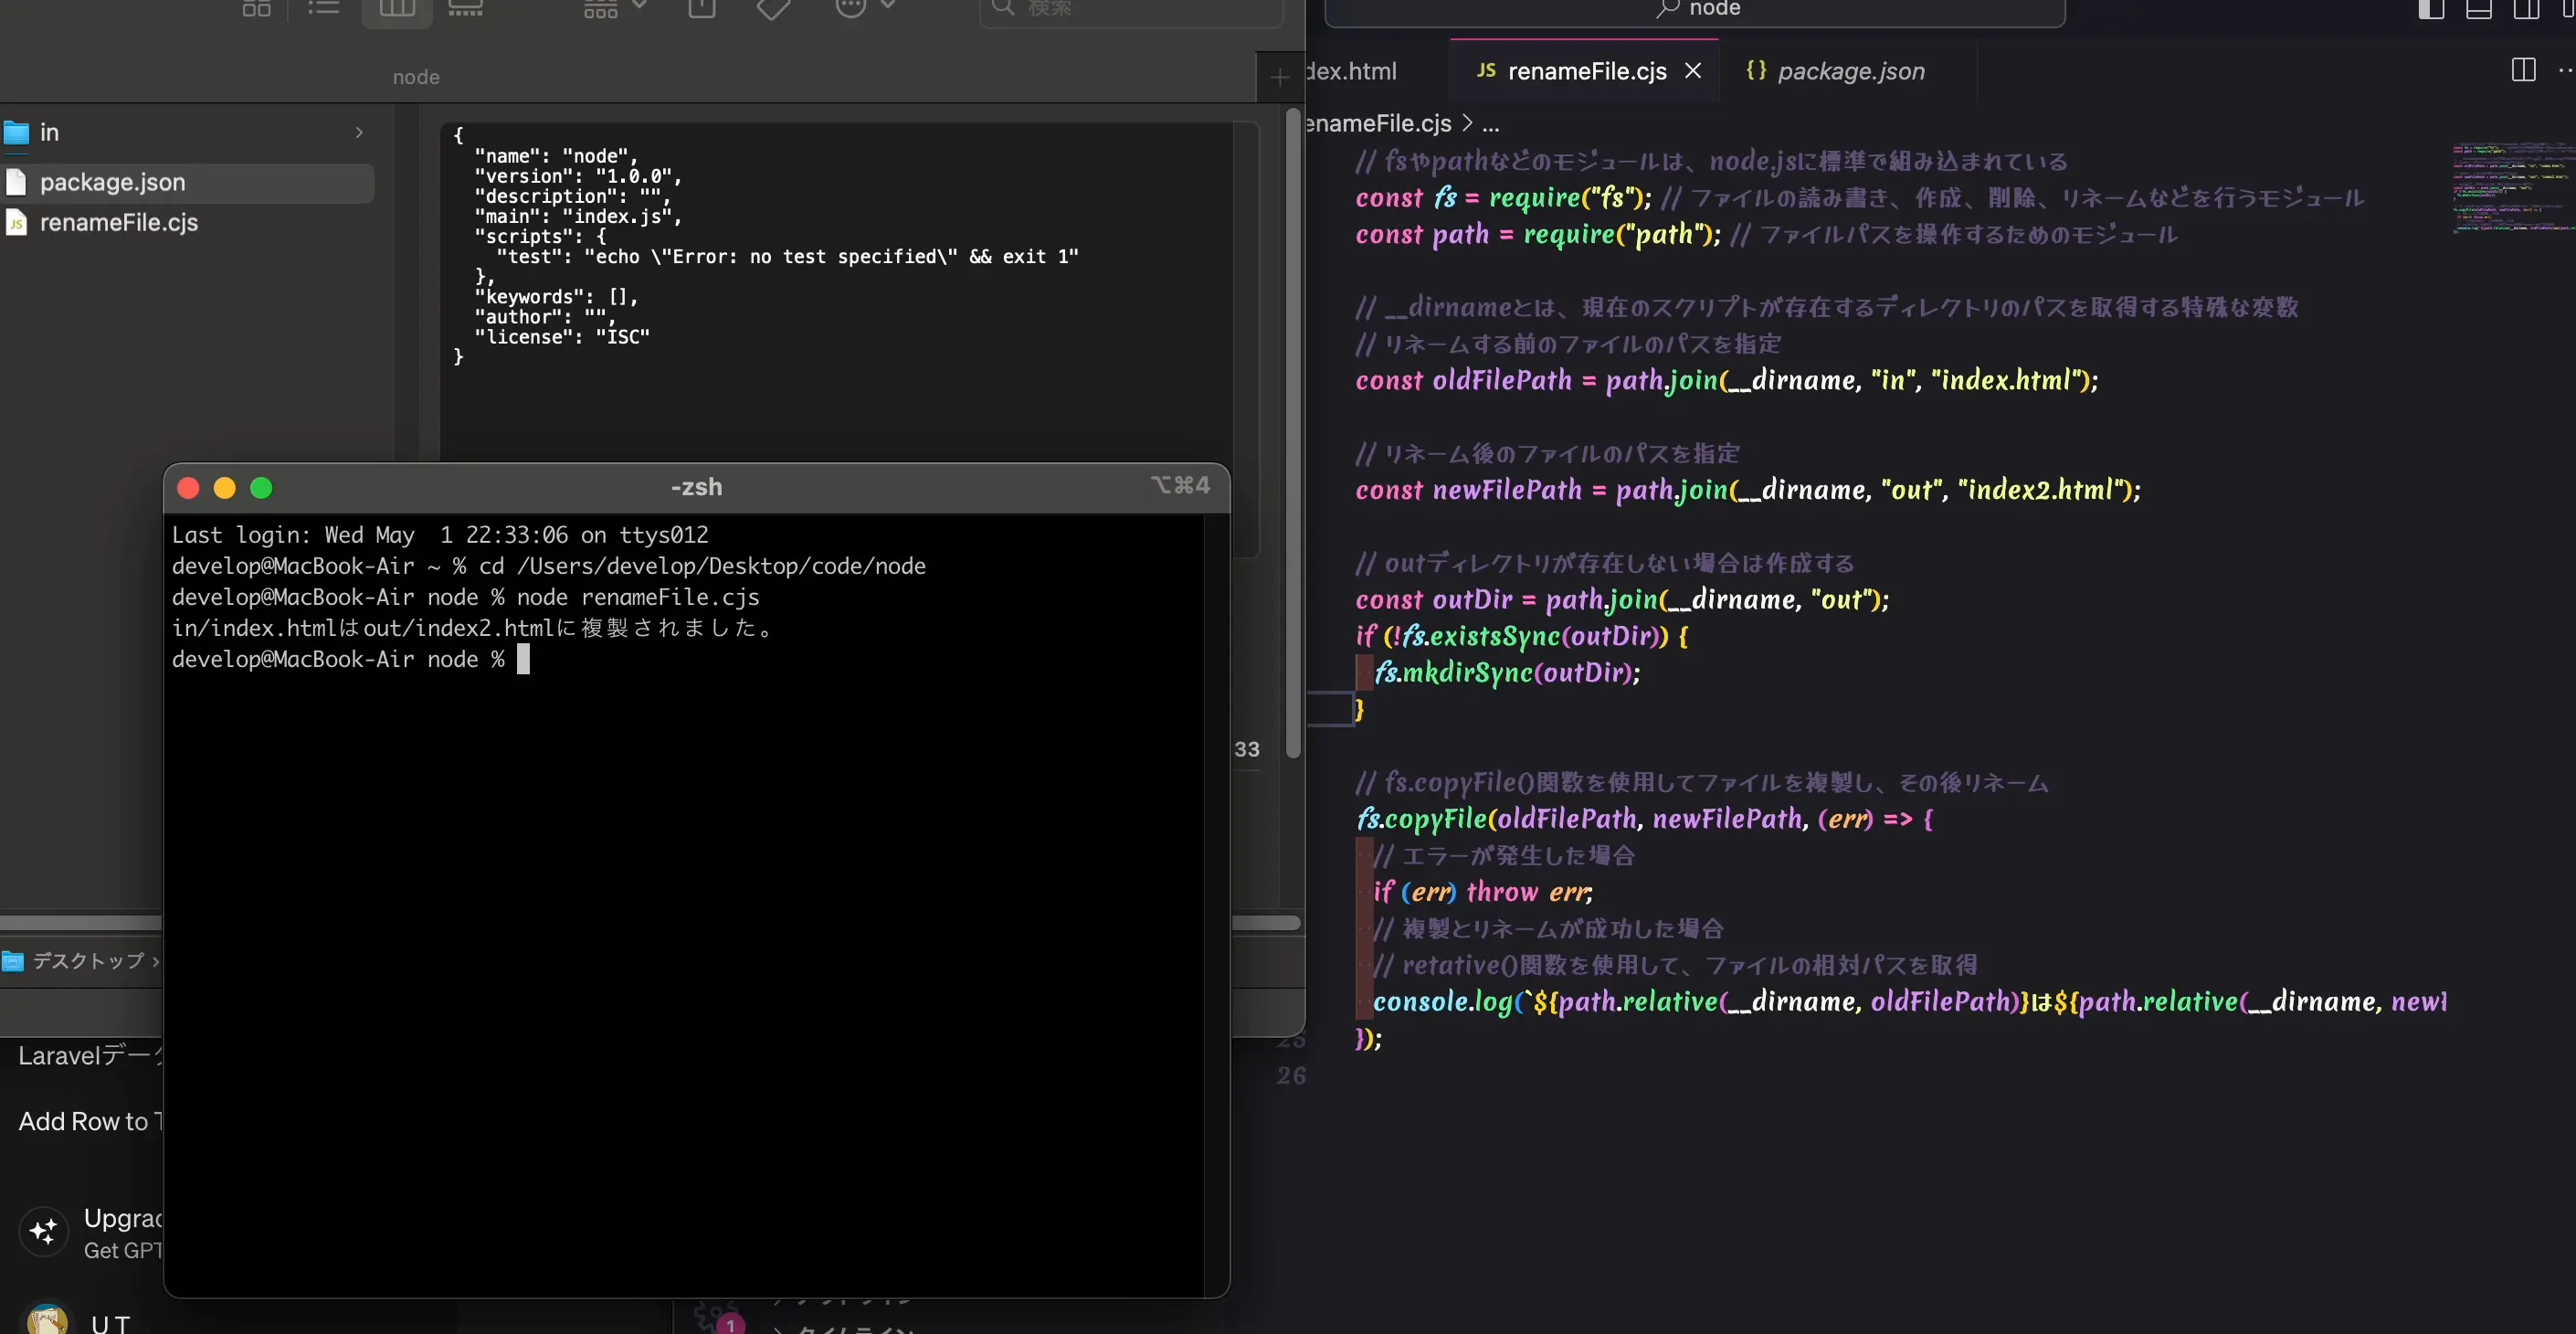This screenshot has width=2576, height=1334.
Task: Click the 'const oldFilePath' code line
Action: click(1726, 380)
